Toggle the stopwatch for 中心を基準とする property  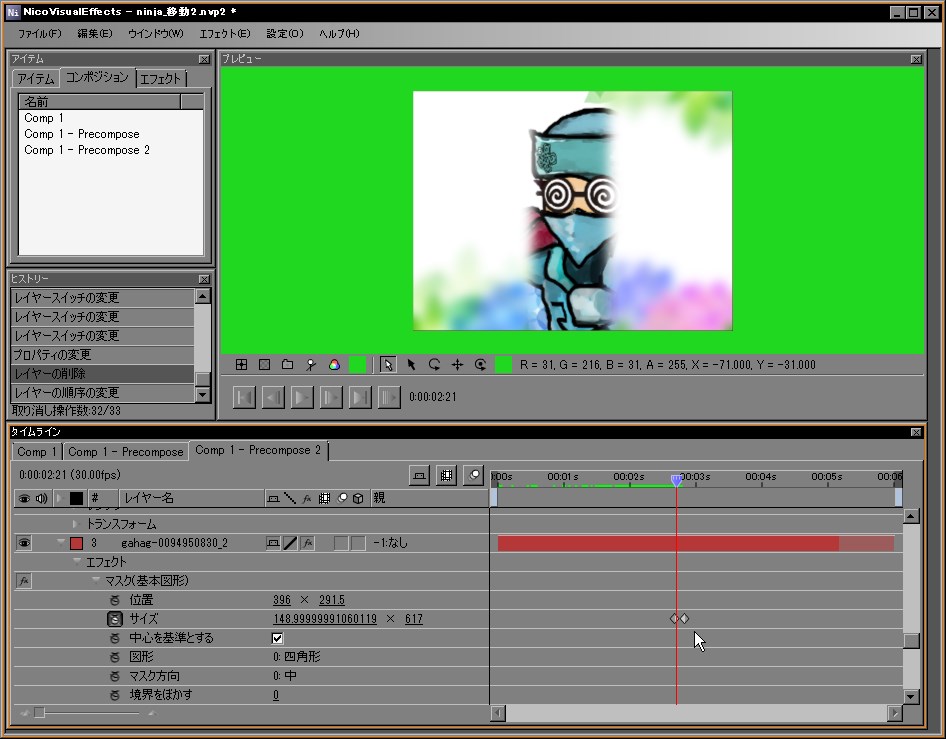pos(115,638)
